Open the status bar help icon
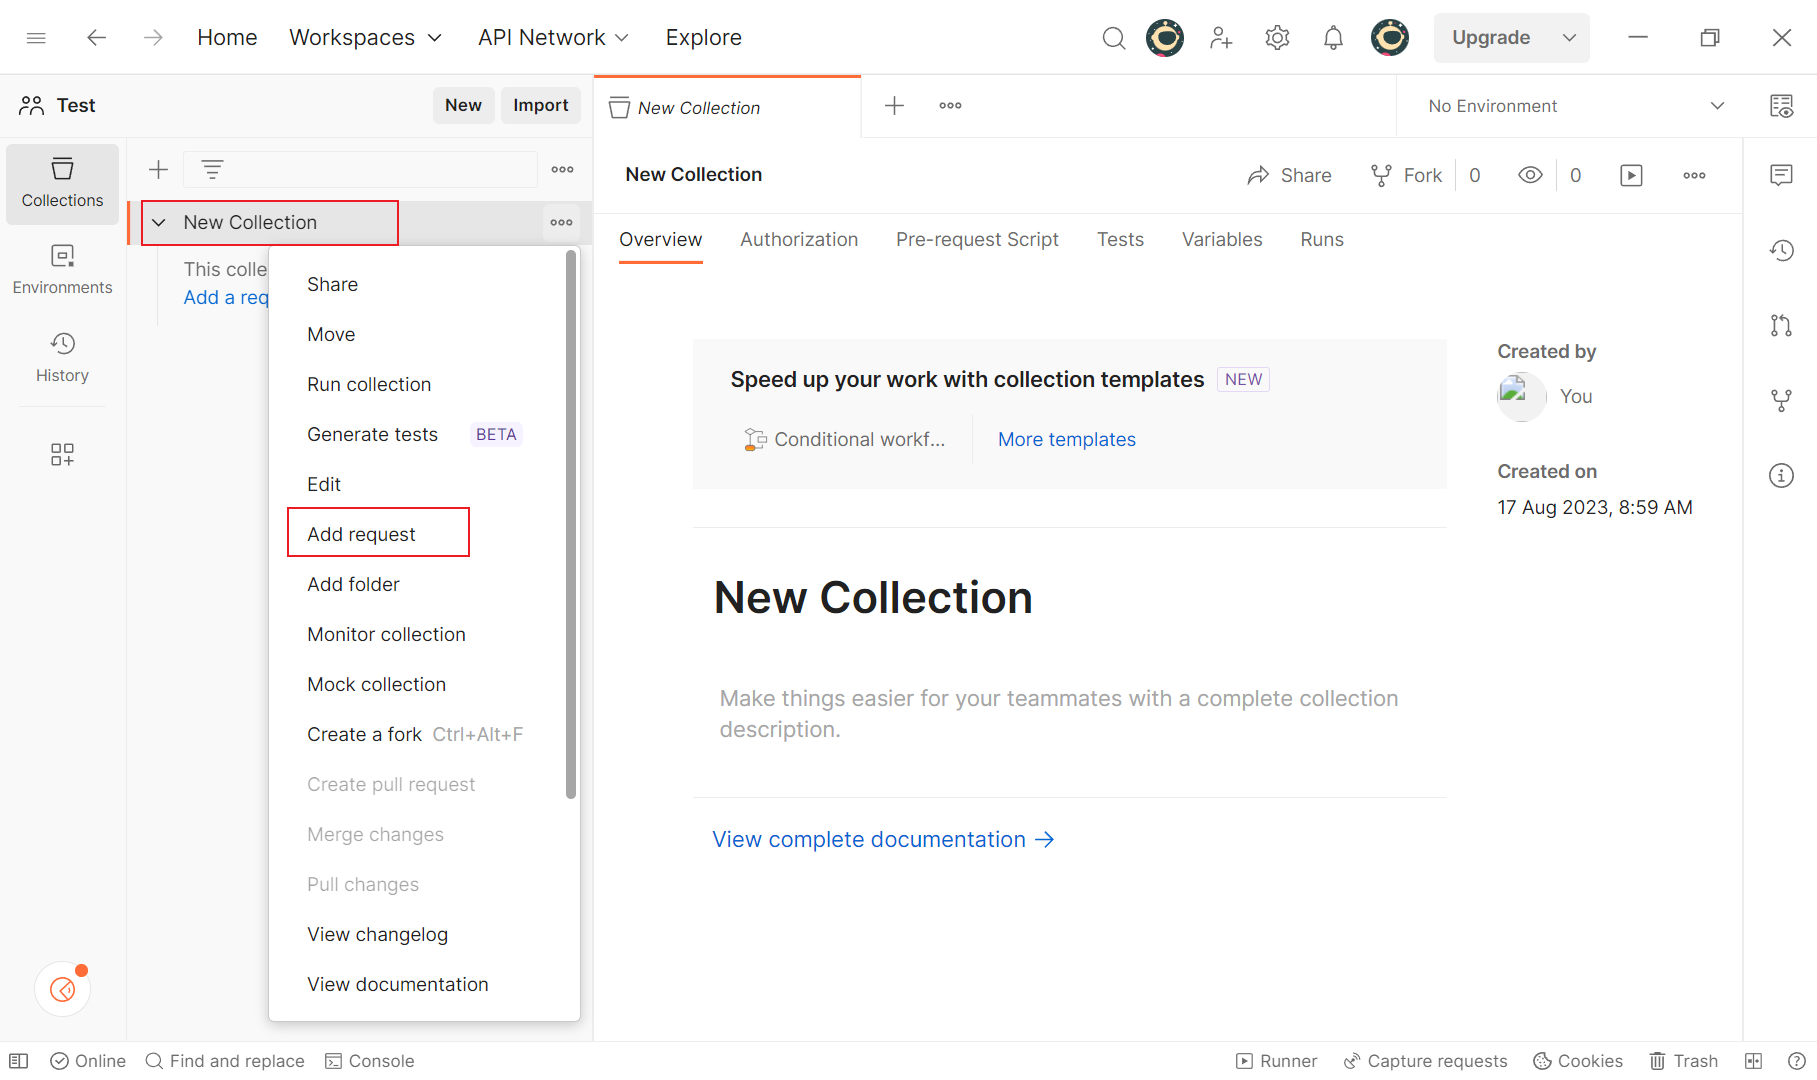The width and height of the screenshot is (1817, 1080). pos(1796,1061)
